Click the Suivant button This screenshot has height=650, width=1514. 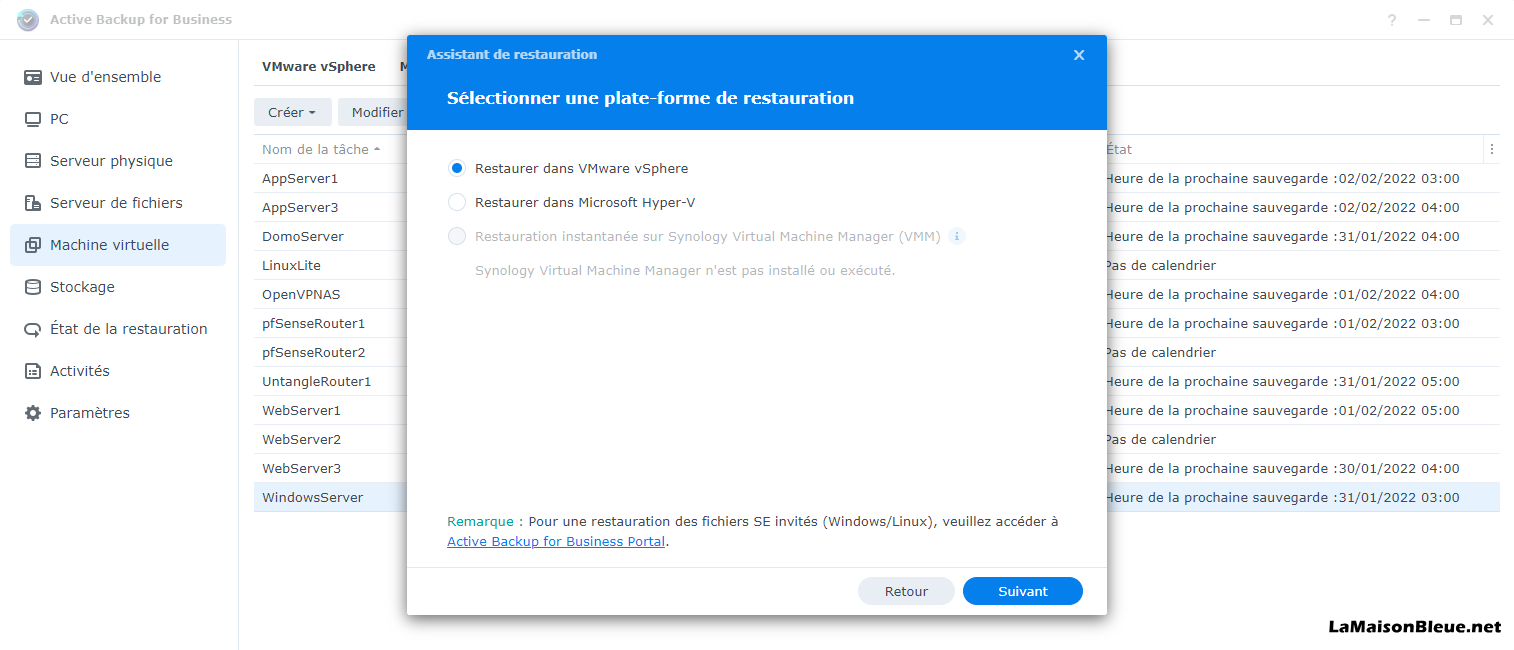click(1023, 591)
